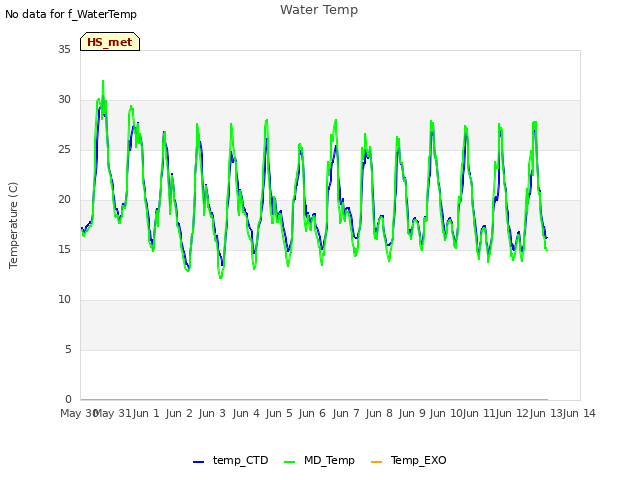Click the Jun 9 date tick label

pyautogui.click(x=412, y=413)
